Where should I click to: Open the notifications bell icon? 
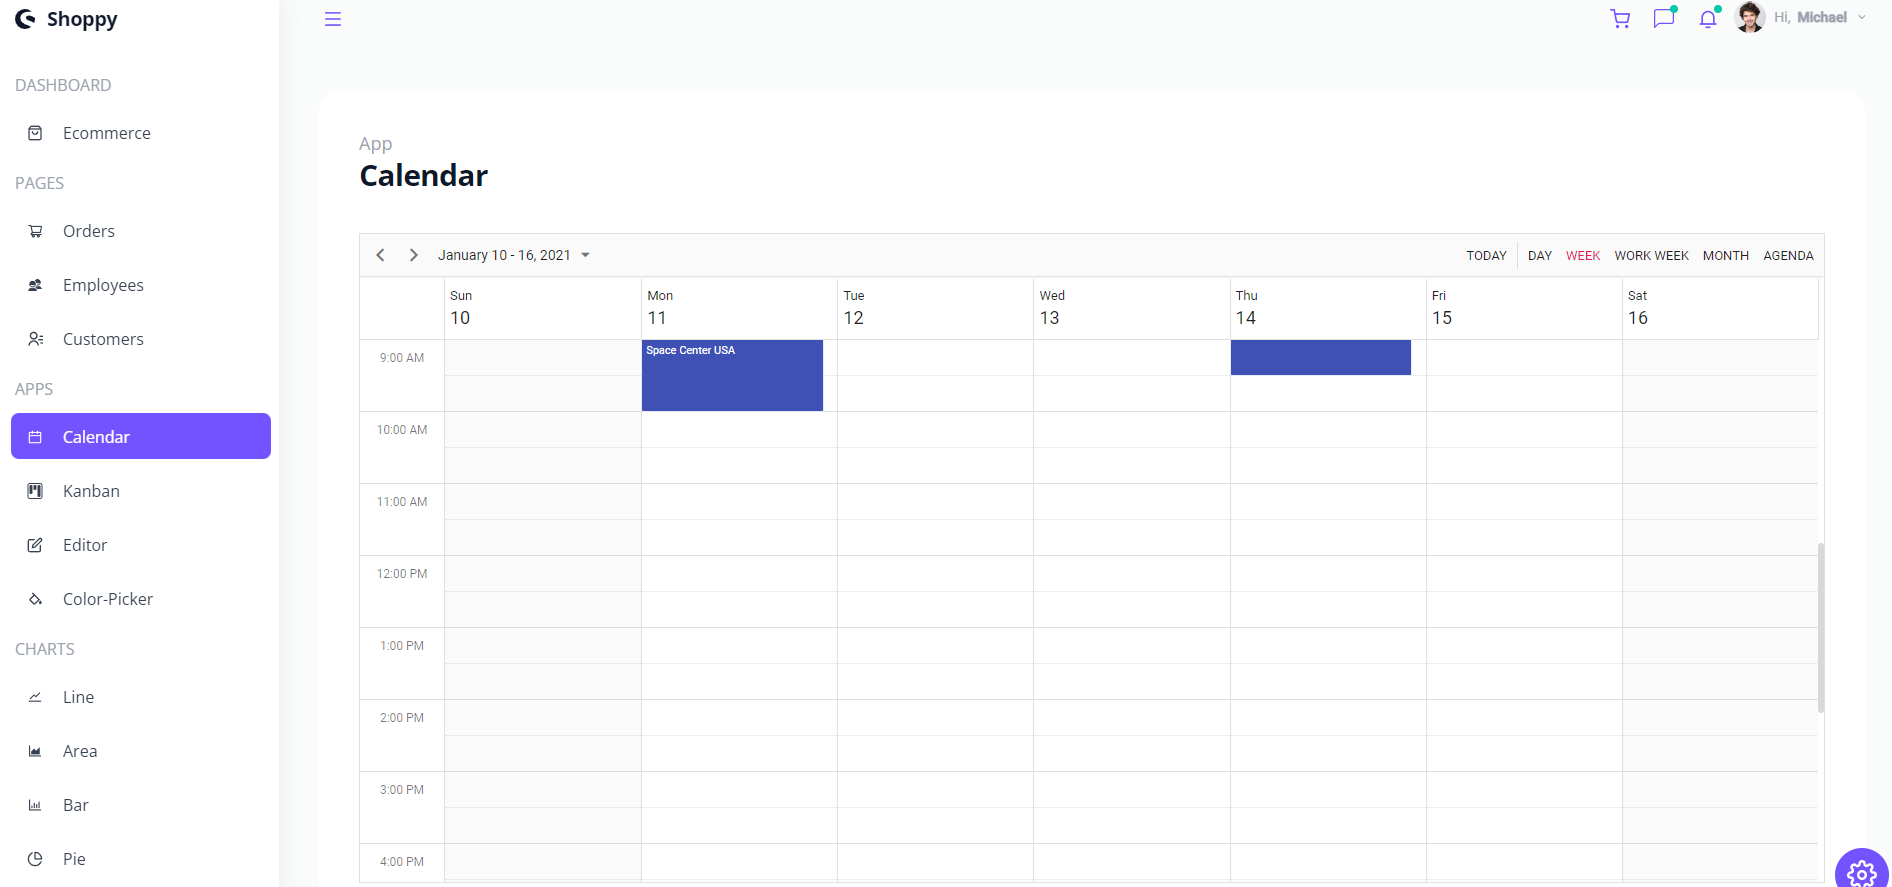[x=1708, y=18]
